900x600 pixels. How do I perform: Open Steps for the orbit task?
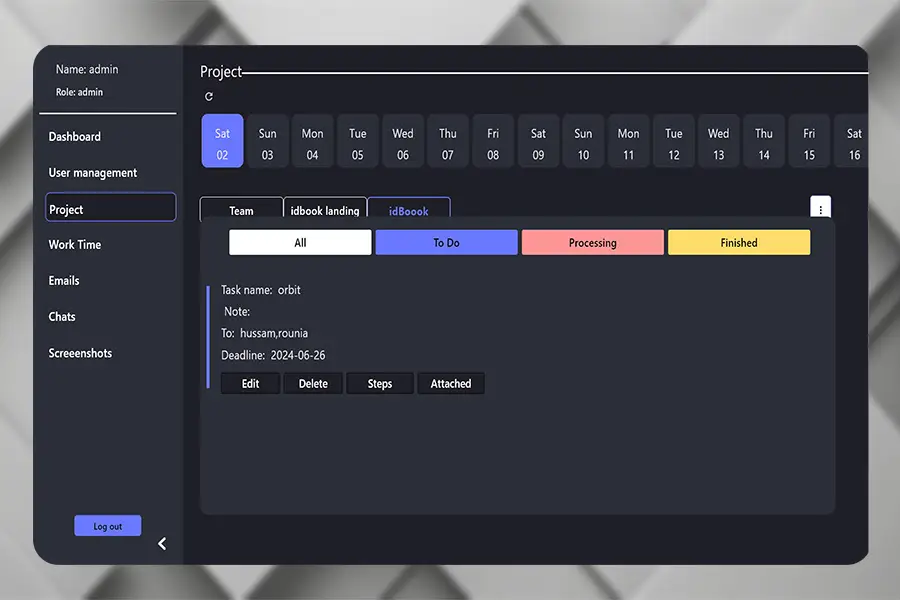pos(379,383)
